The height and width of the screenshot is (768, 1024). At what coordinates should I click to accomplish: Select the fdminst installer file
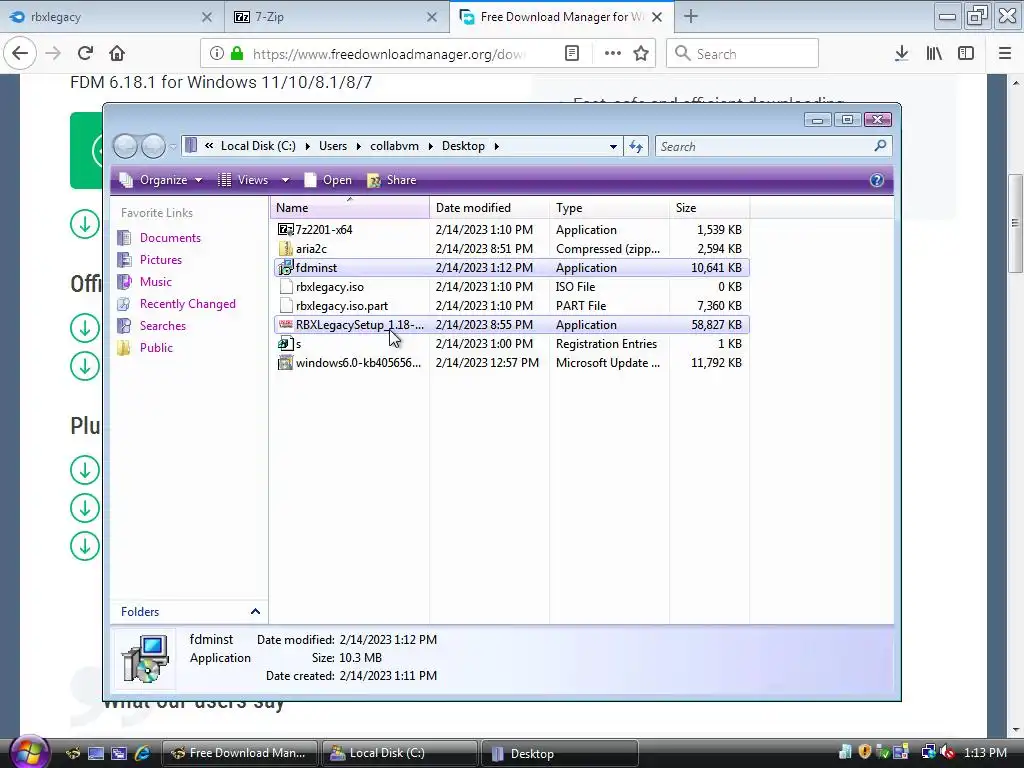[x=511, y=268]
